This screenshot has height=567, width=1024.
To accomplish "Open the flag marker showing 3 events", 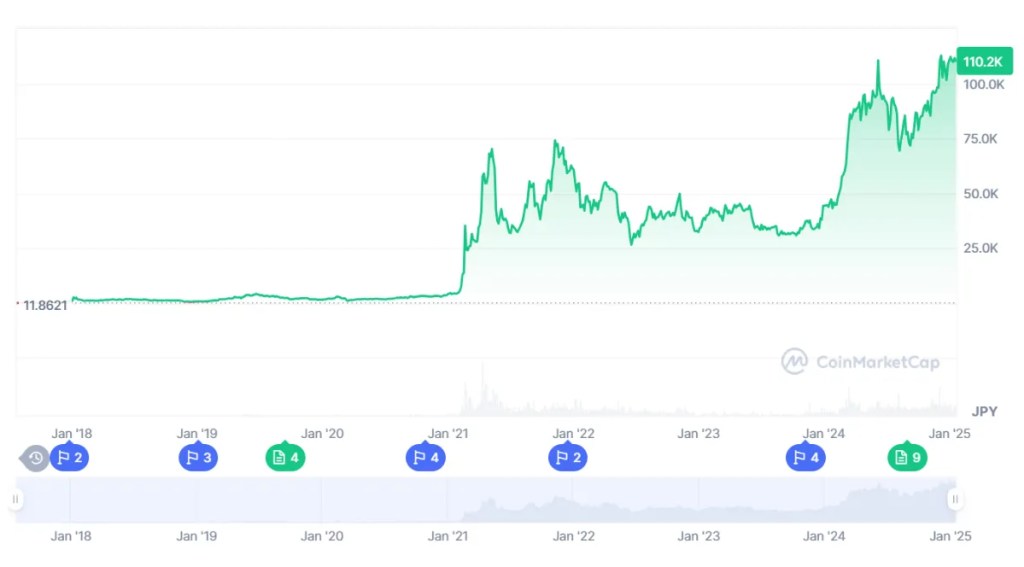I will (x=197, y=458).
